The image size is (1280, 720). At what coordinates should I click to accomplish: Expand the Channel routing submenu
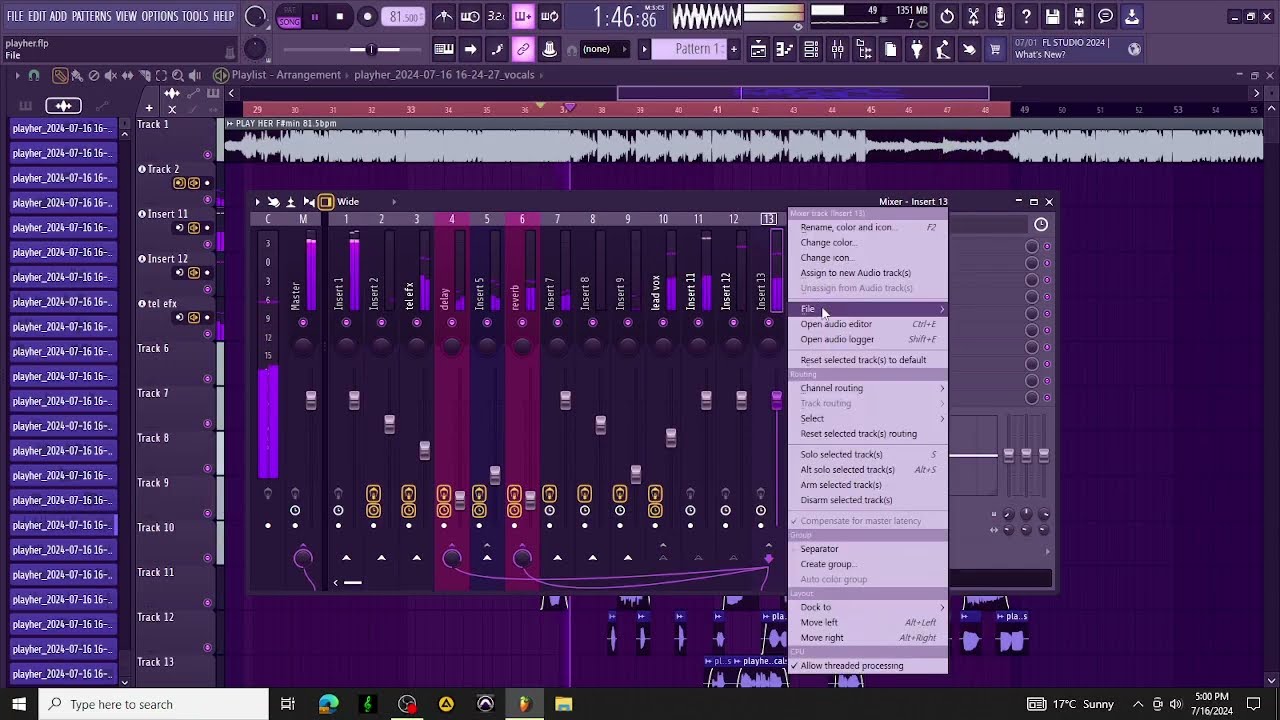pyautogui.click(x=867, y=388)
